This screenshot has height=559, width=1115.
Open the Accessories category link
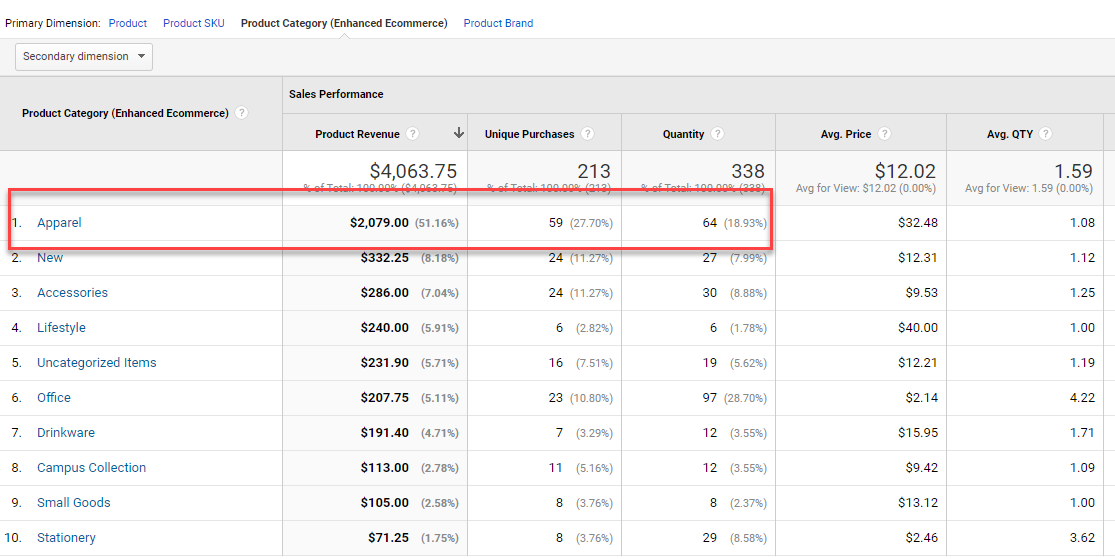pyautogui.click(x=72, y=293)
